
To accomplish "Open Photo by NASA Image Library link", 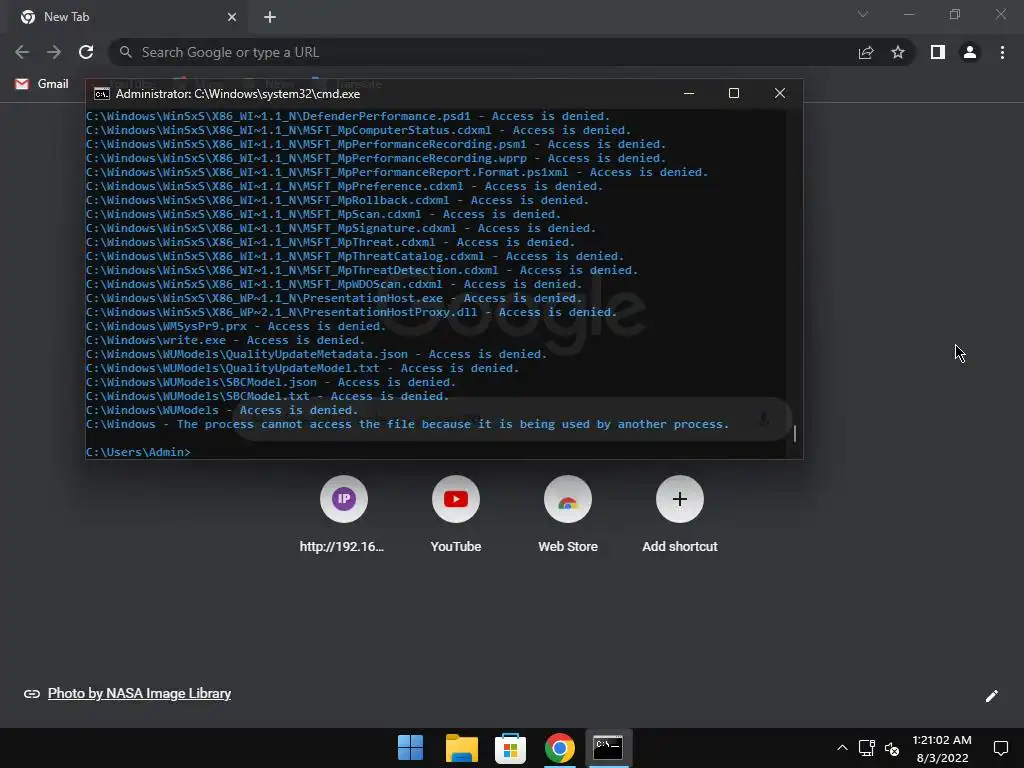I will point(139,694).
